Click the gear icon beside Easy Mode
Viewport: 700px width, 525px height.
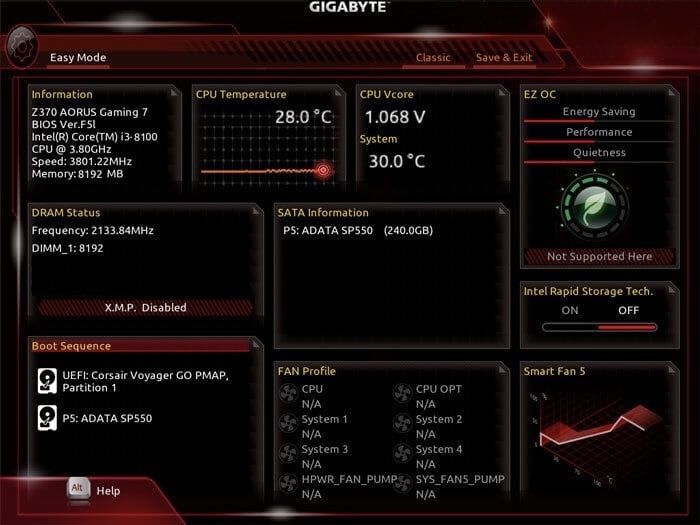pyautogui.click(x=21, y=47)
